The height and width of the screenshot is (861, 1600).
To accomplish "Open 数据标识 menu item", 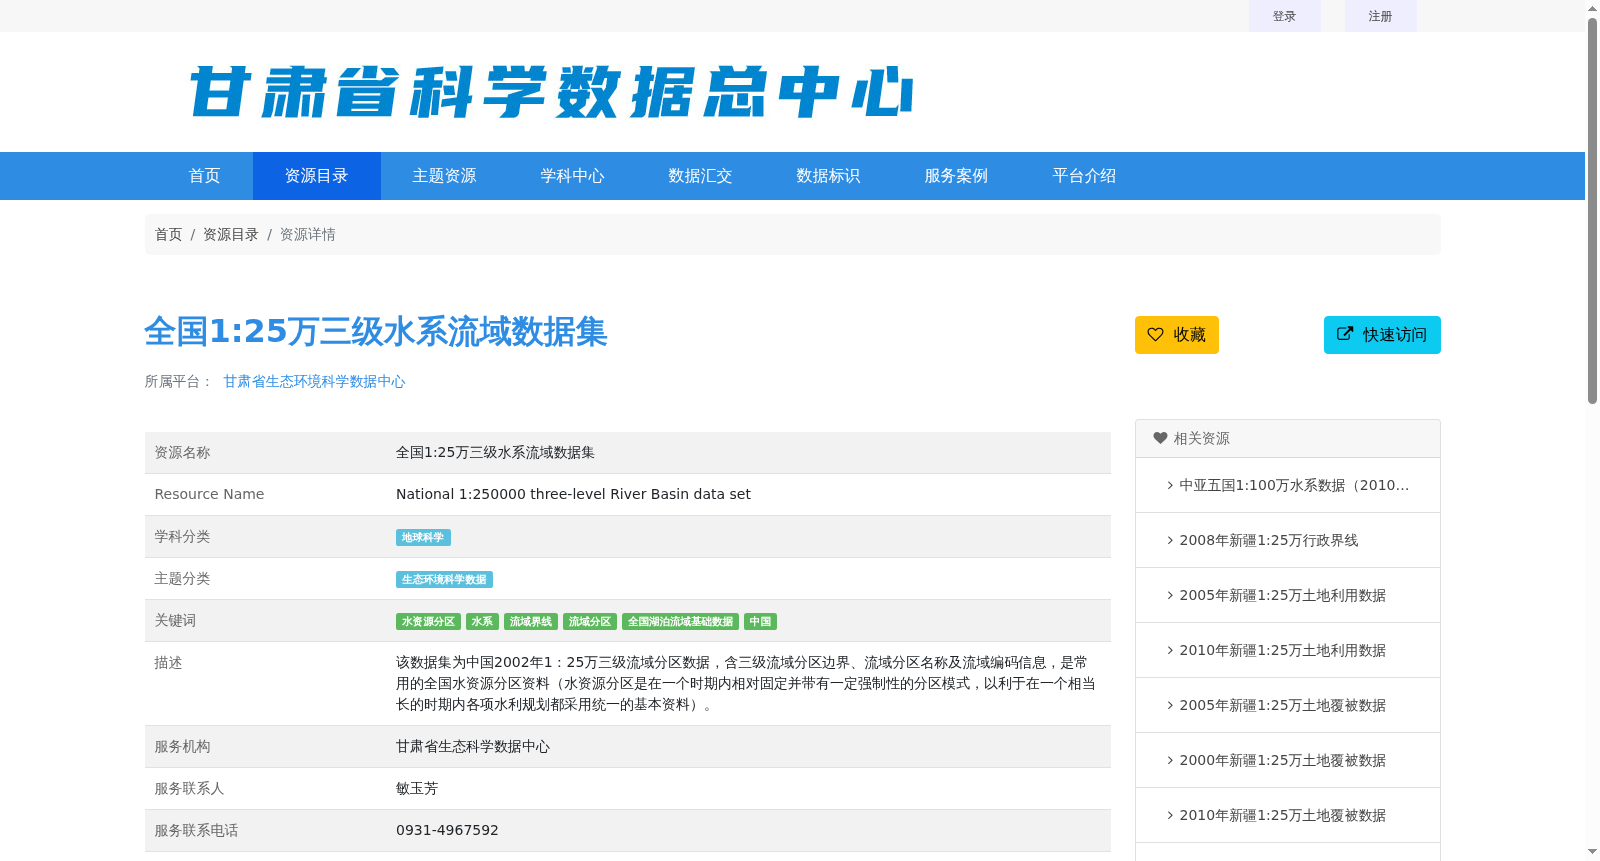I will click(829, 176).
